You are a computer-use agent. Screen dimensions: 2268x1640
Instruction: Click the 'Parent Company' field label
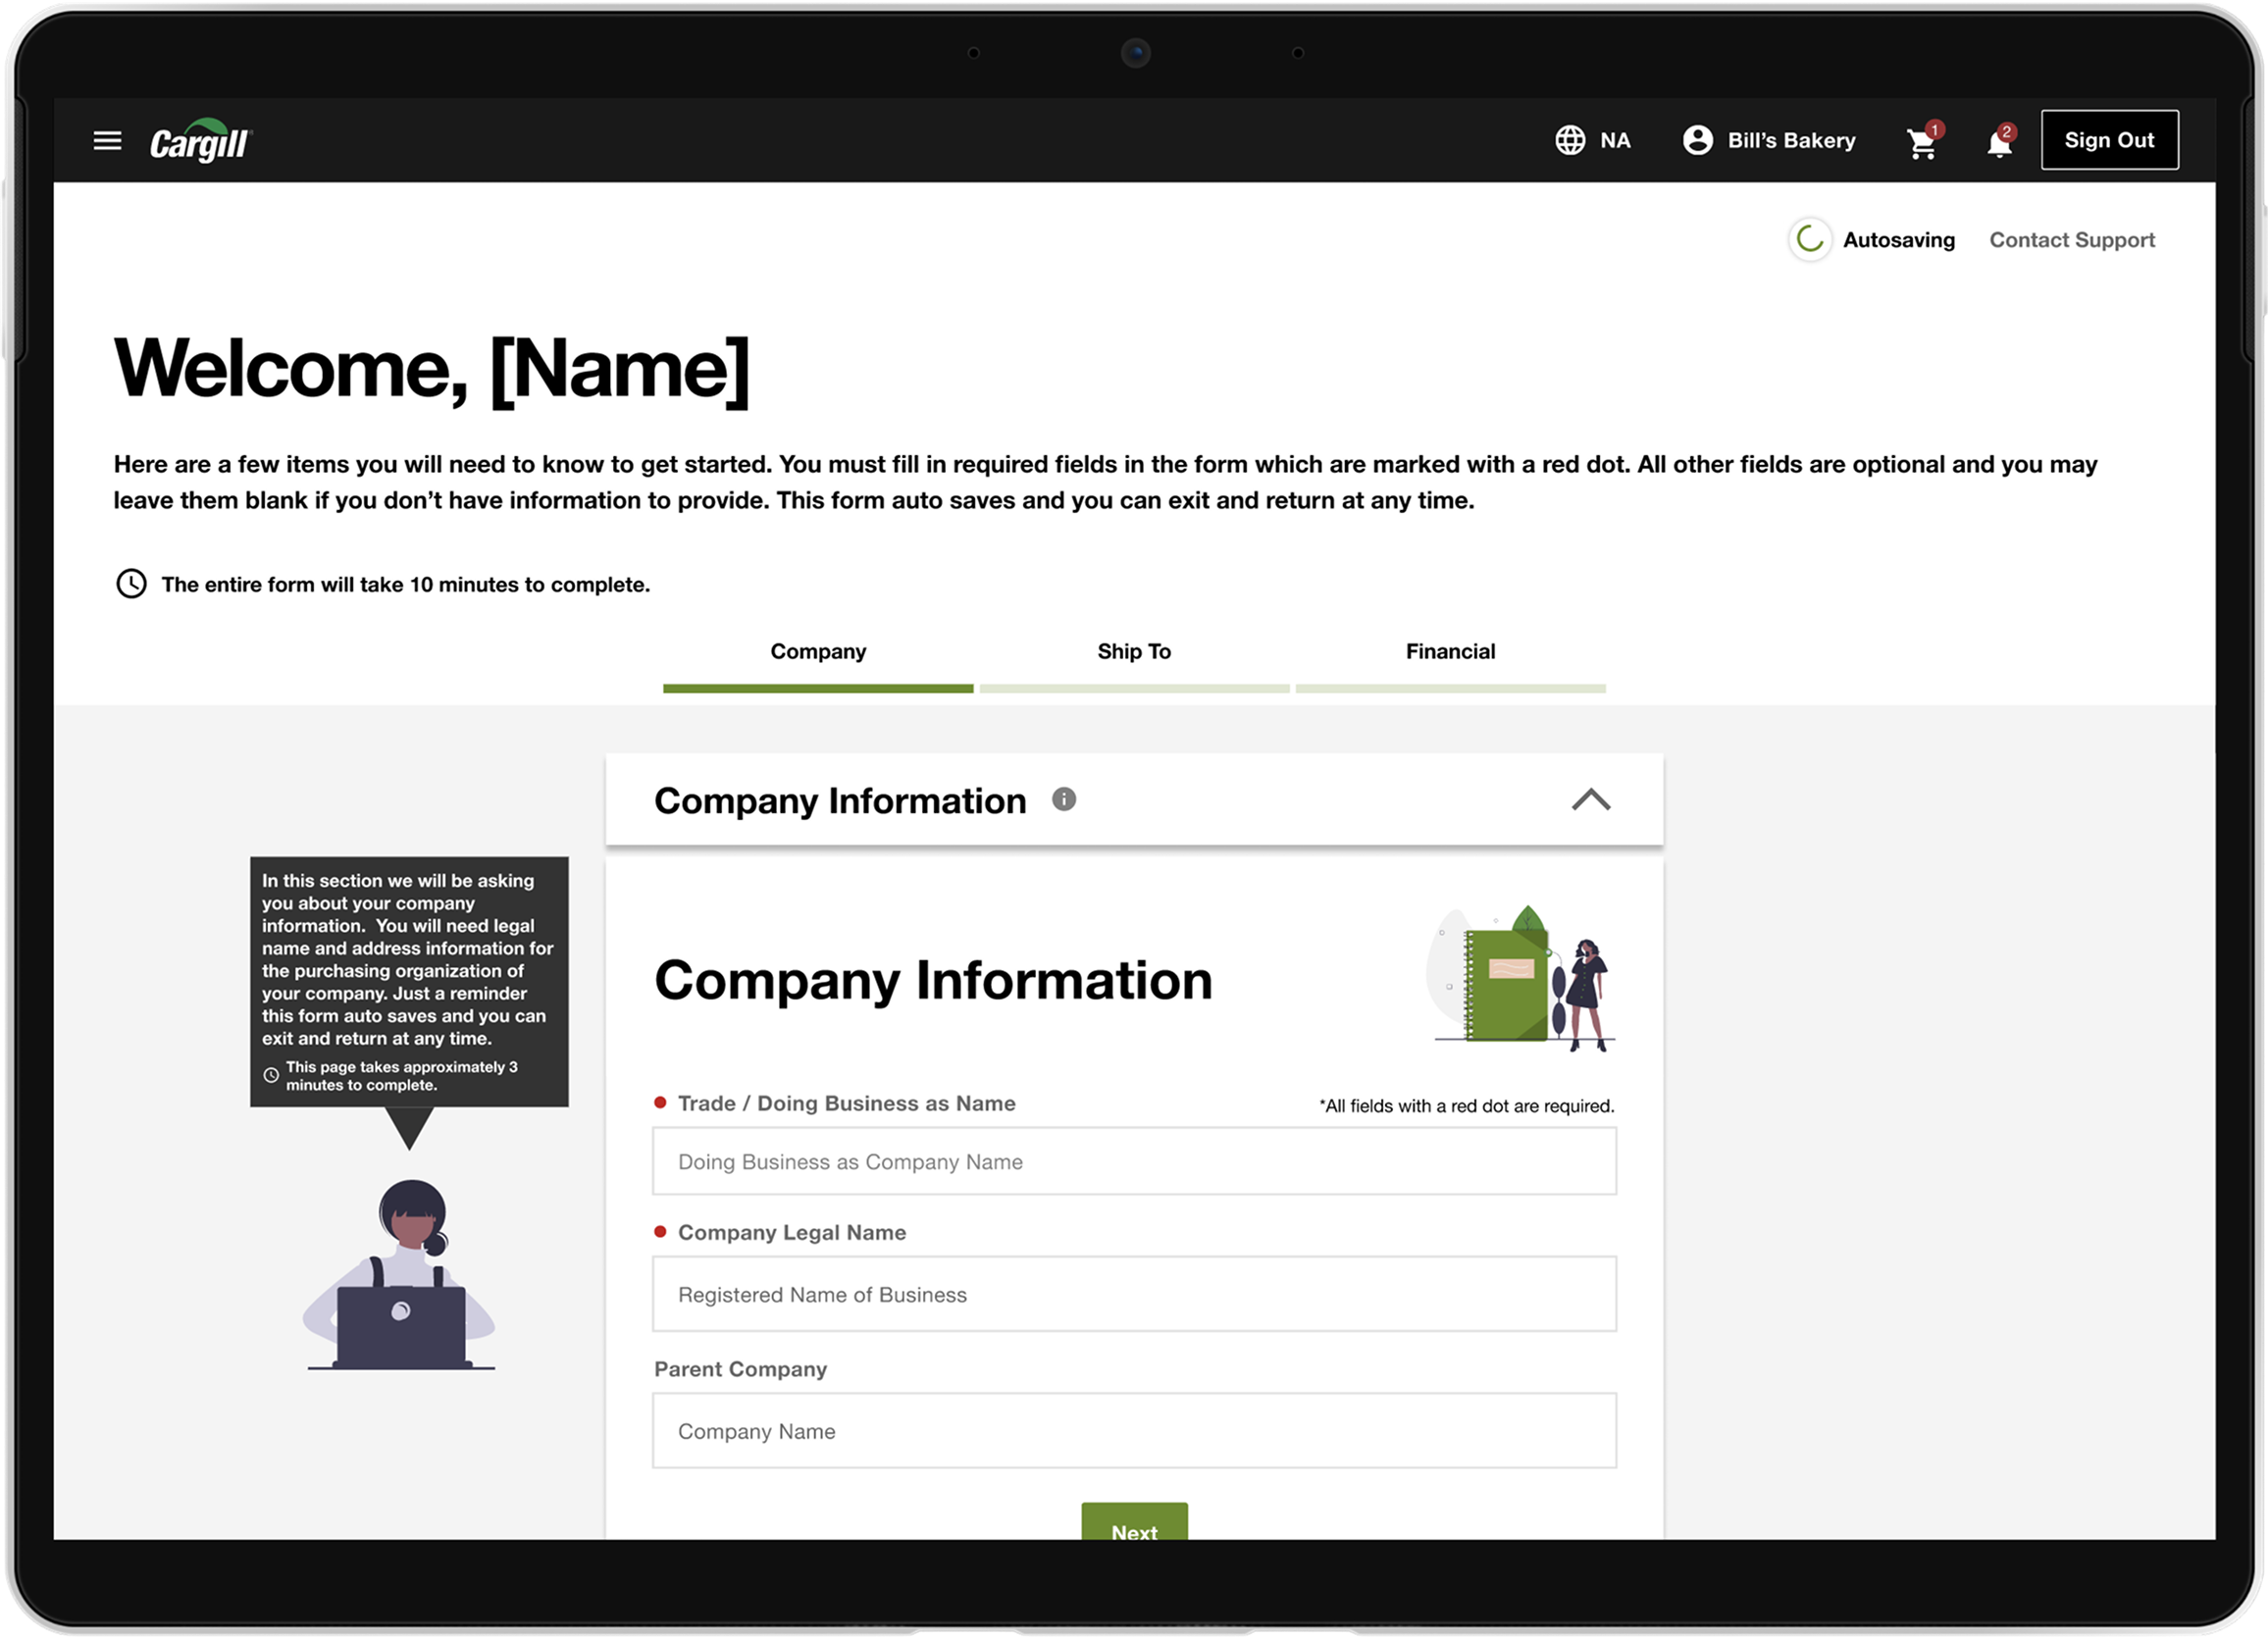click(740, 1370)
